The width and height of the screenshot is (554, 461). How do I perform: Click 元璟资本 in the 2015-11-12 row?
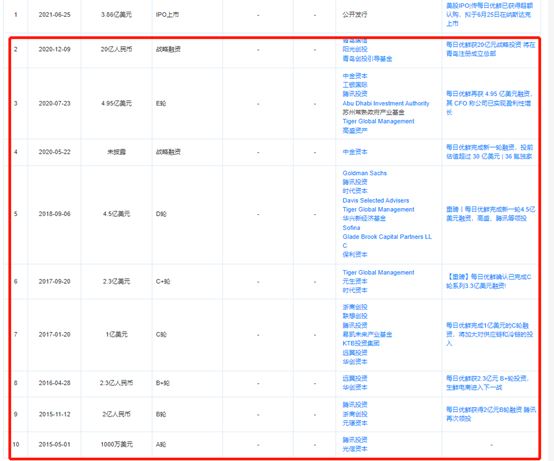coord(355,423)
